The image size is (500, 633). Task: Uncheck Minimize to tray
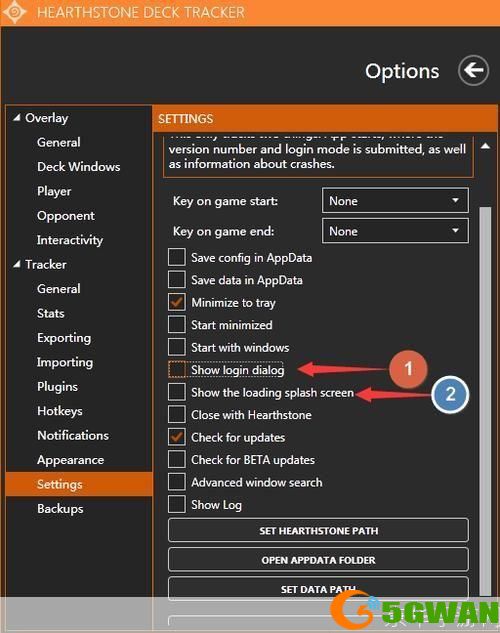(x=177, y=302)
